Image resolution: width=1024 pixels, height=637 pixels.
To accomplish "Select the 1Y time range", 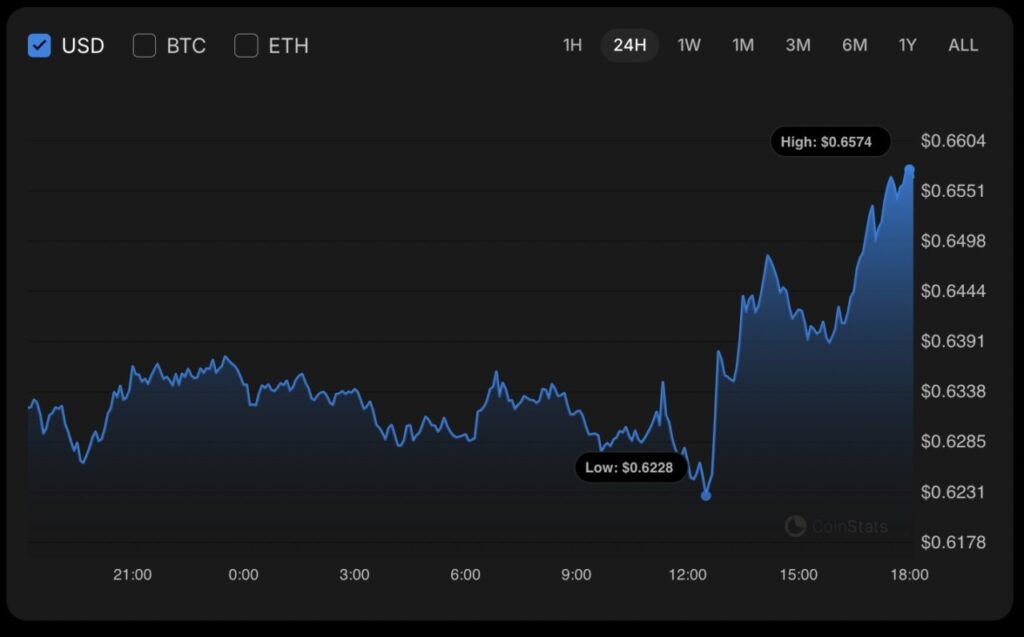I will [907, 45].
